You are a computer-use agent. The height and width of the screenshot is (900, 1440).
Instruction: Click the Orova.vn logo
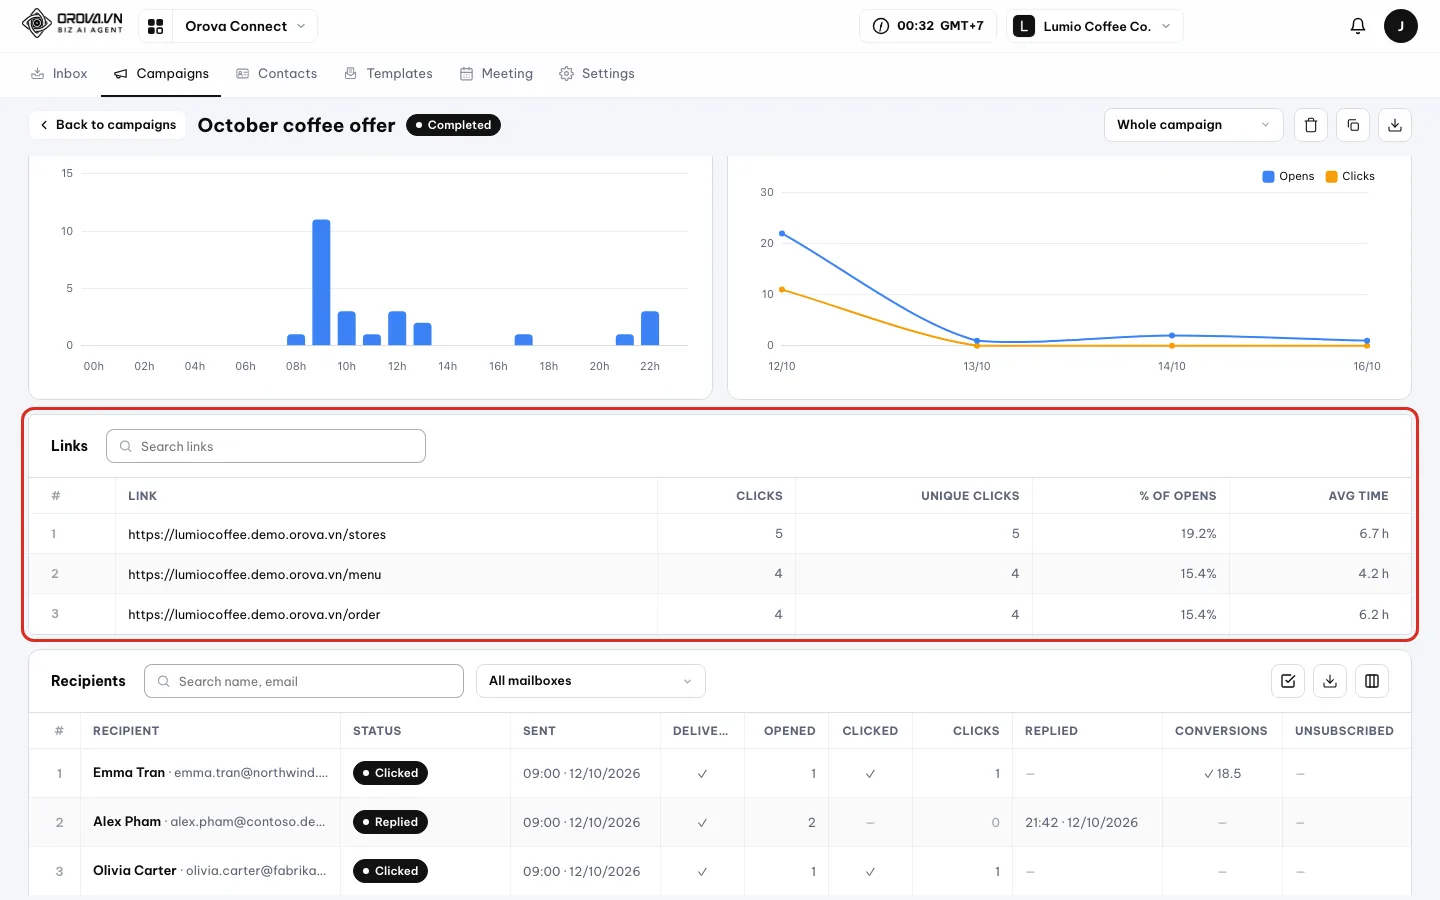73,23
